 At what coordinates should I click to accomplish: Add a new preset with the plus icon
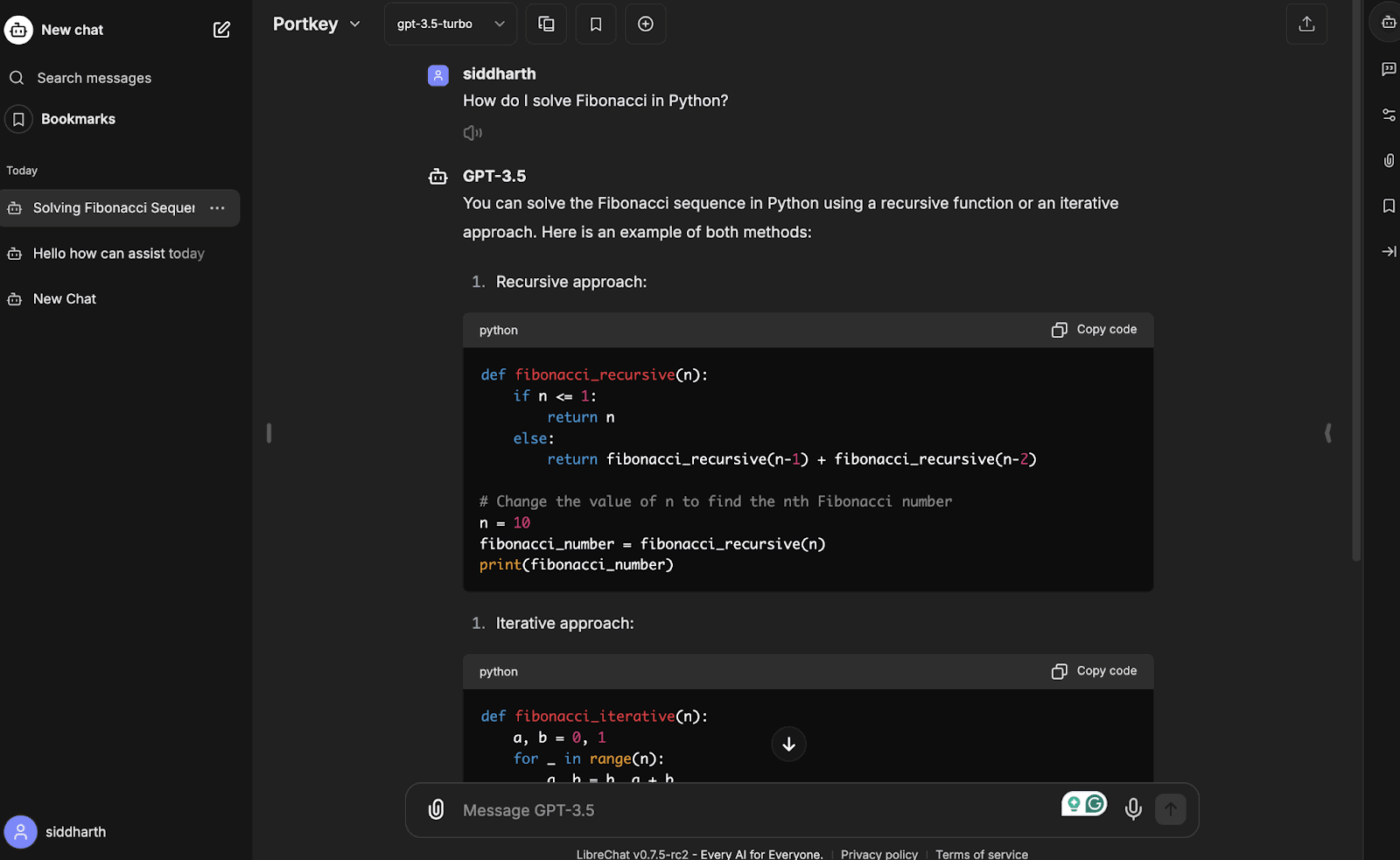click(x=645, y=23)
